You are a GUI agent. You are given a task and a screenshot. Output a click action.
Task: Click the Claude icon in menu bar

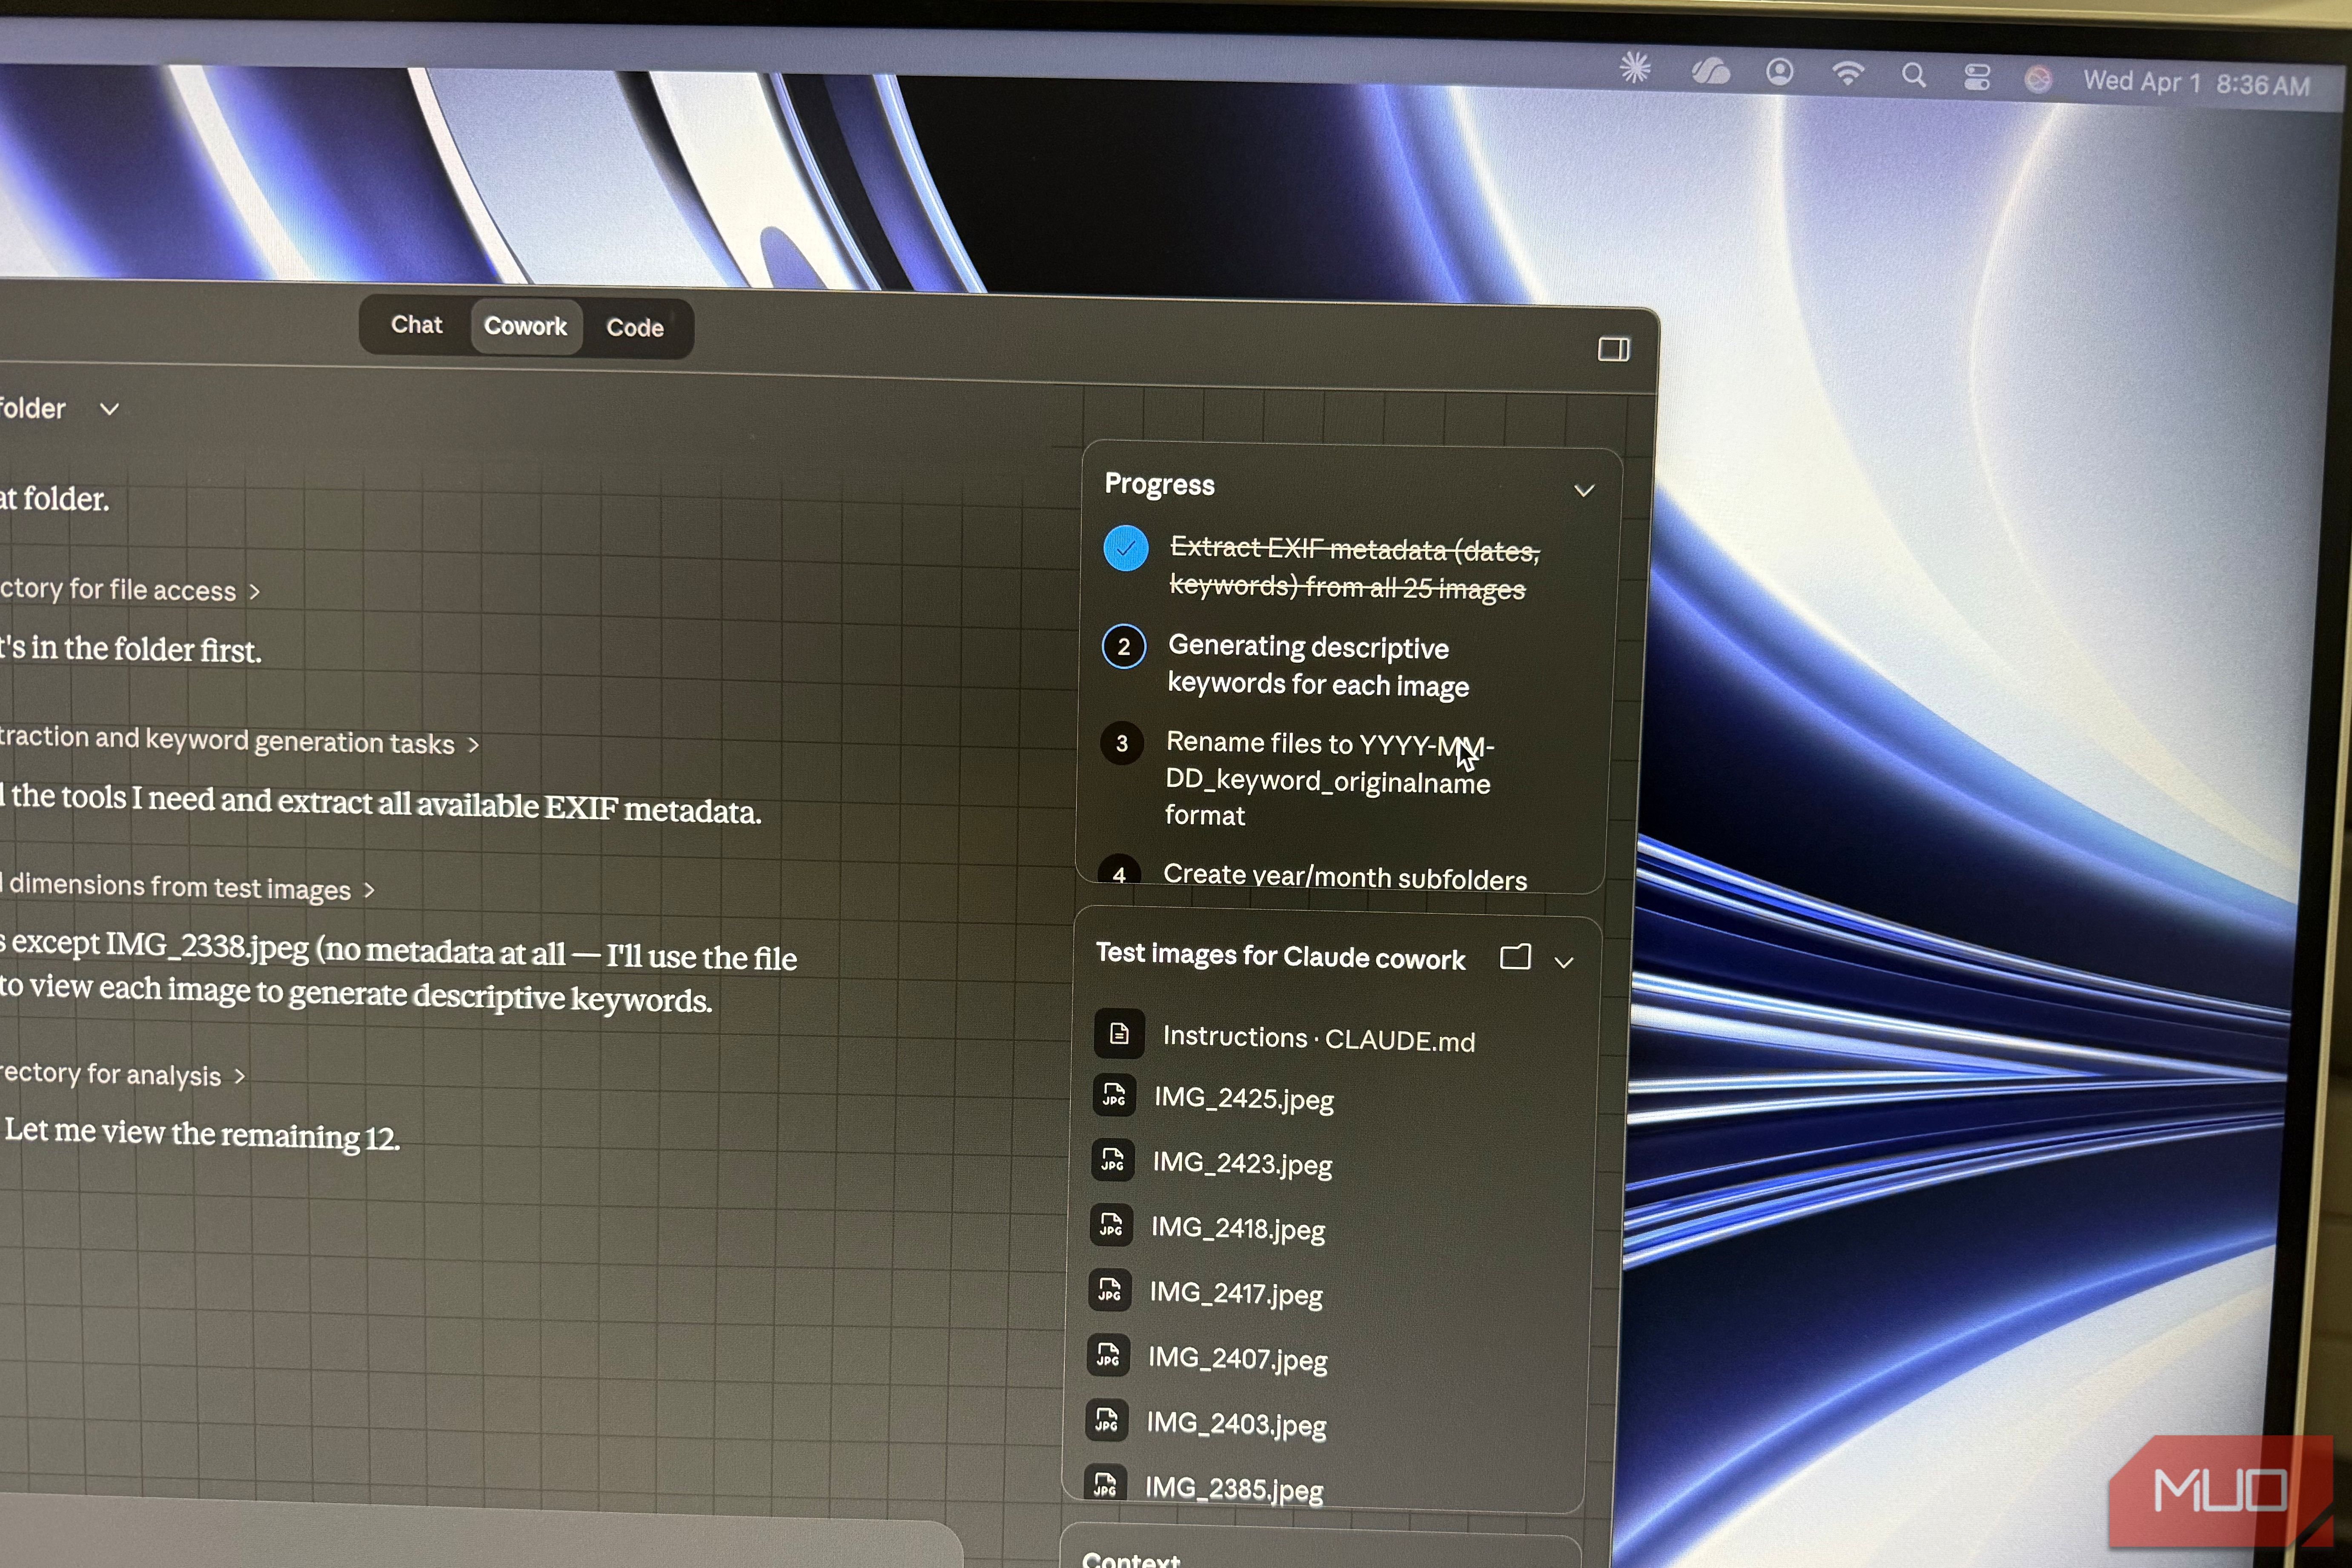click(x=1635, y=68)
